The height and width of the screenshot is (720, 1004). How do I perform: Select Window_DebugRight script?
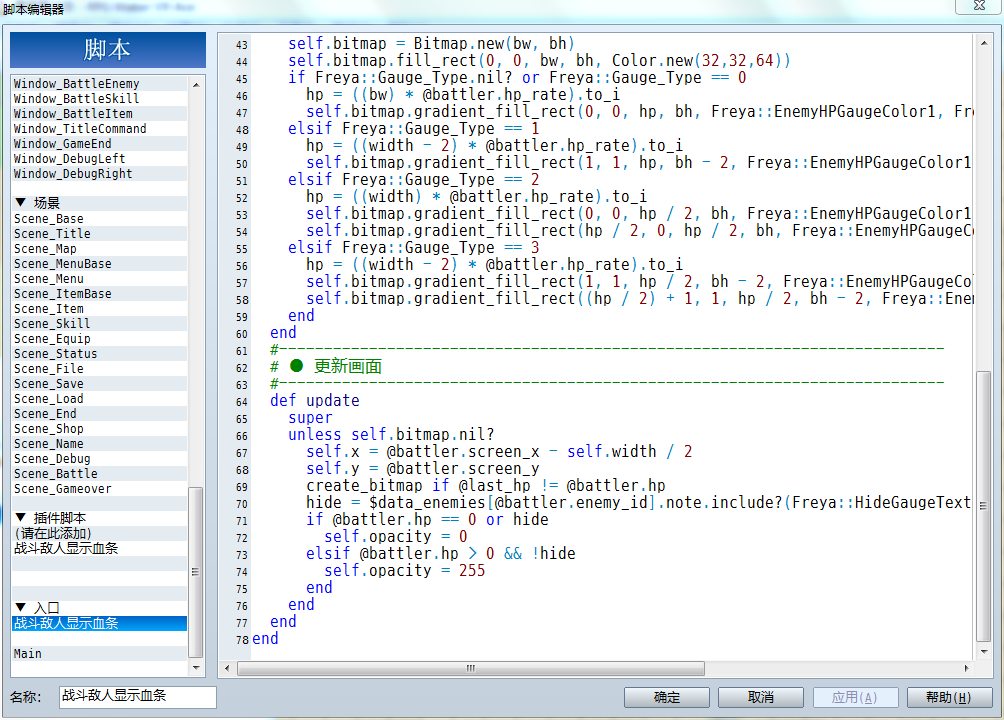pos(99,174)
